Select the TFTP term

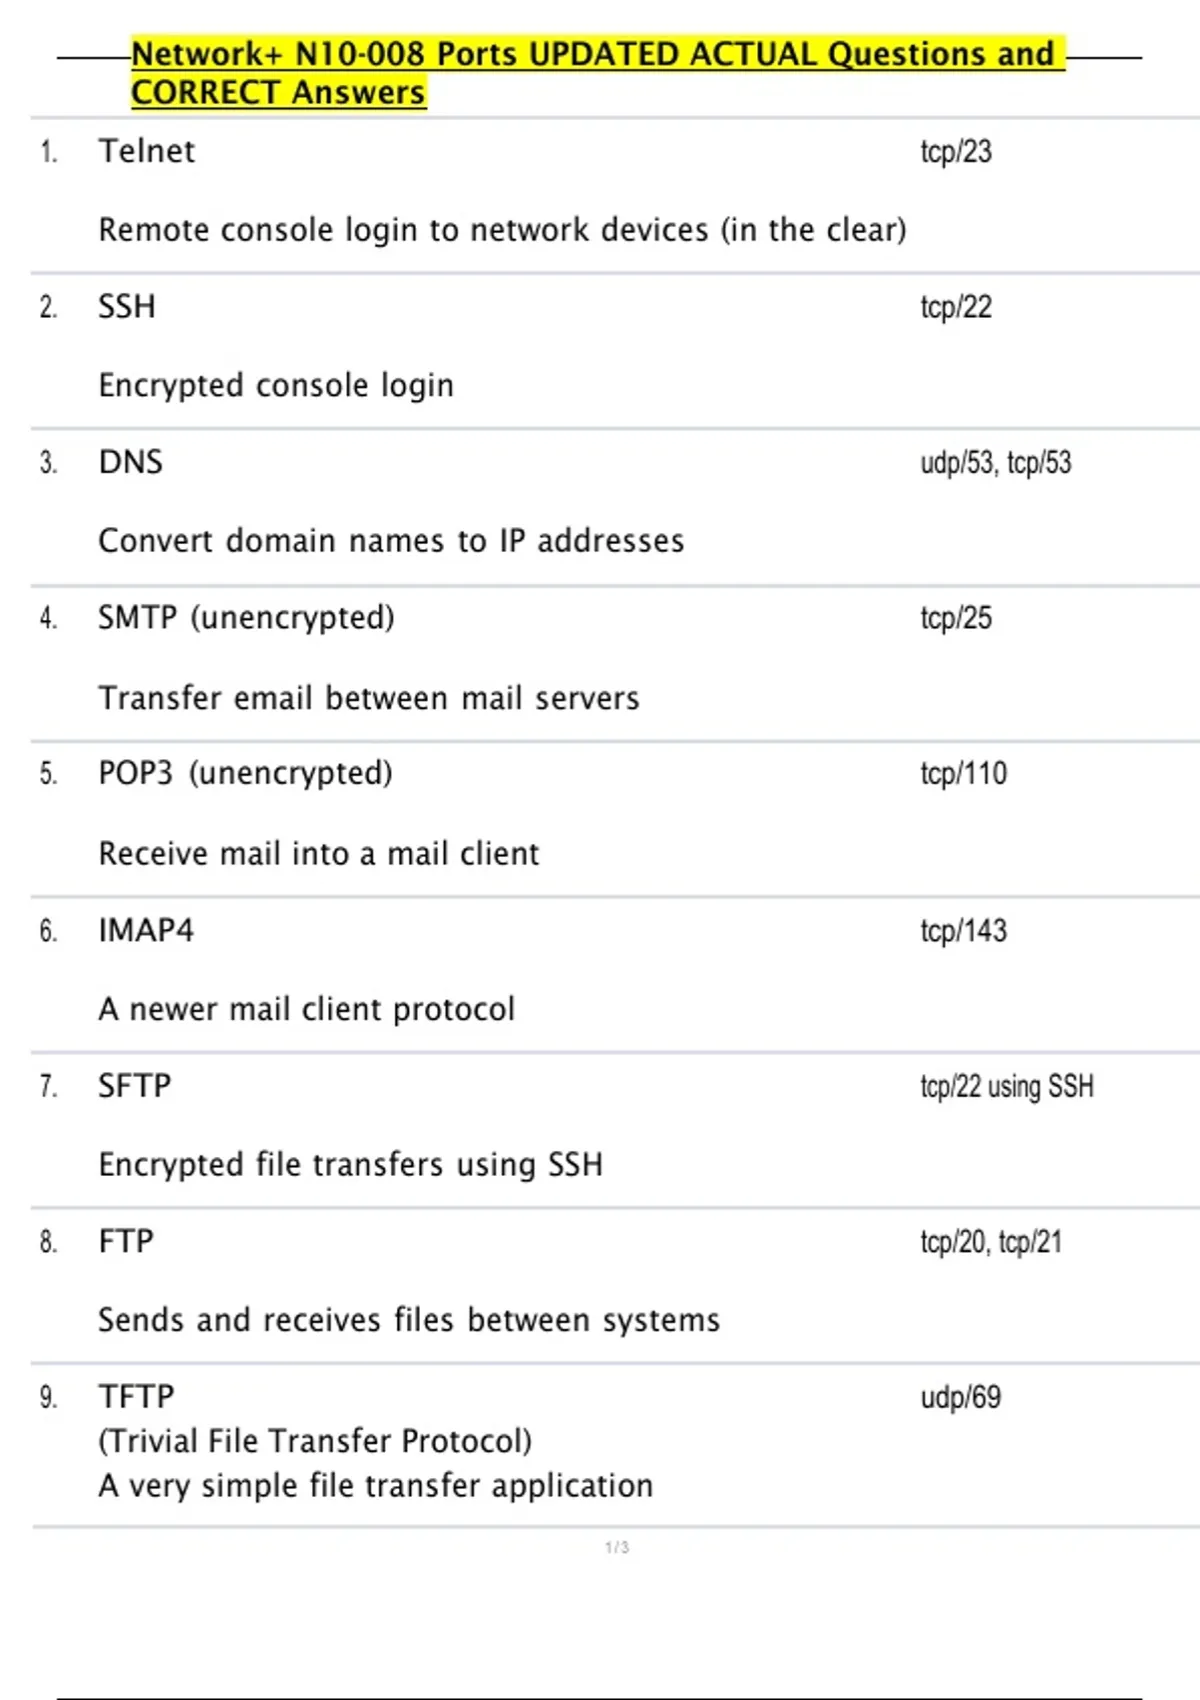tap(136, 1396)
